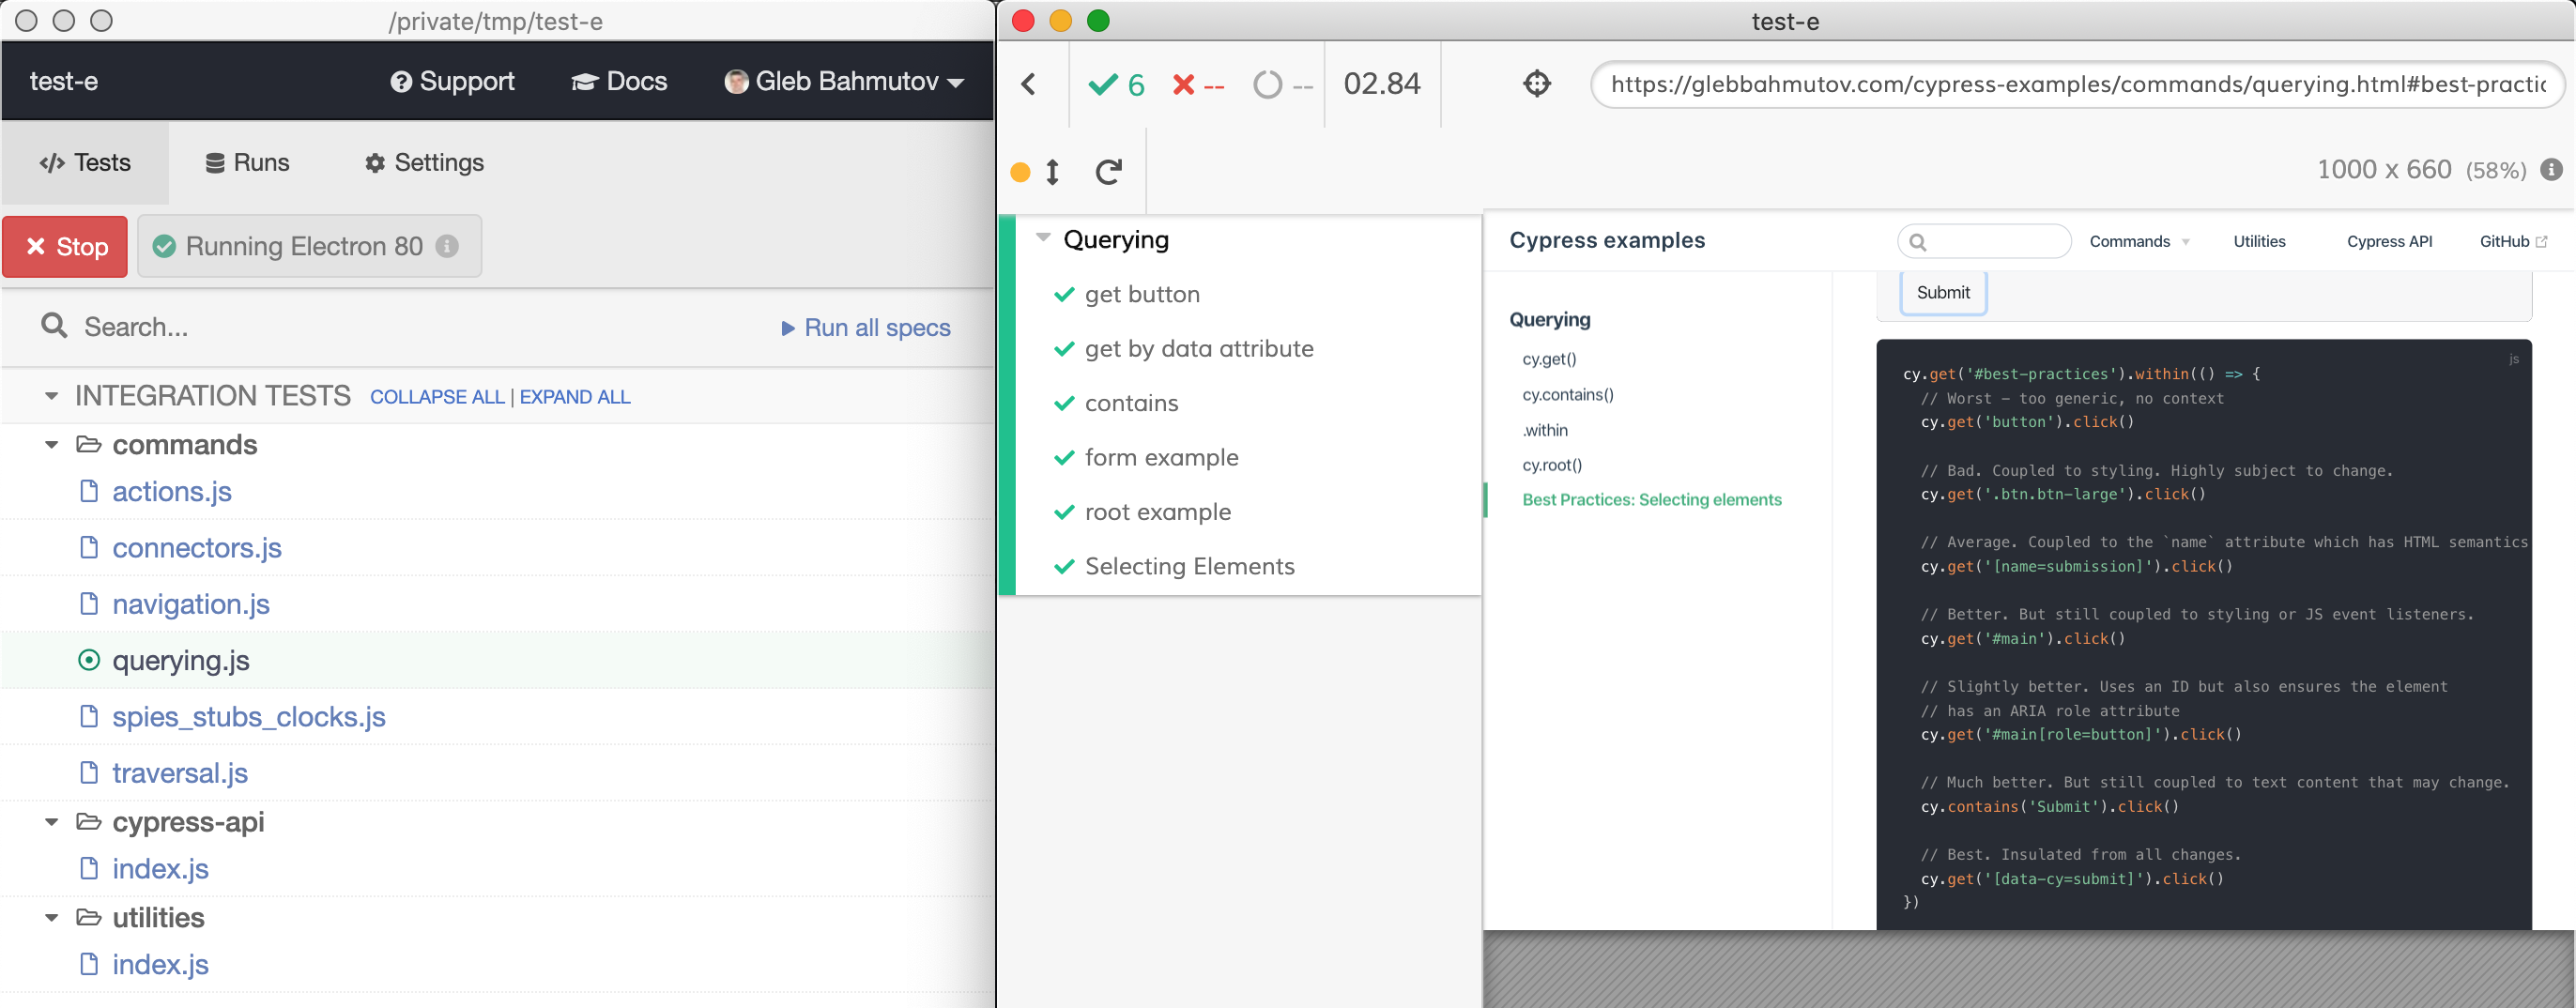The height and width of the screenshot is (1008, 2576).
Task: Expand the Selecting Elements test
Action: pos(1189,566)
